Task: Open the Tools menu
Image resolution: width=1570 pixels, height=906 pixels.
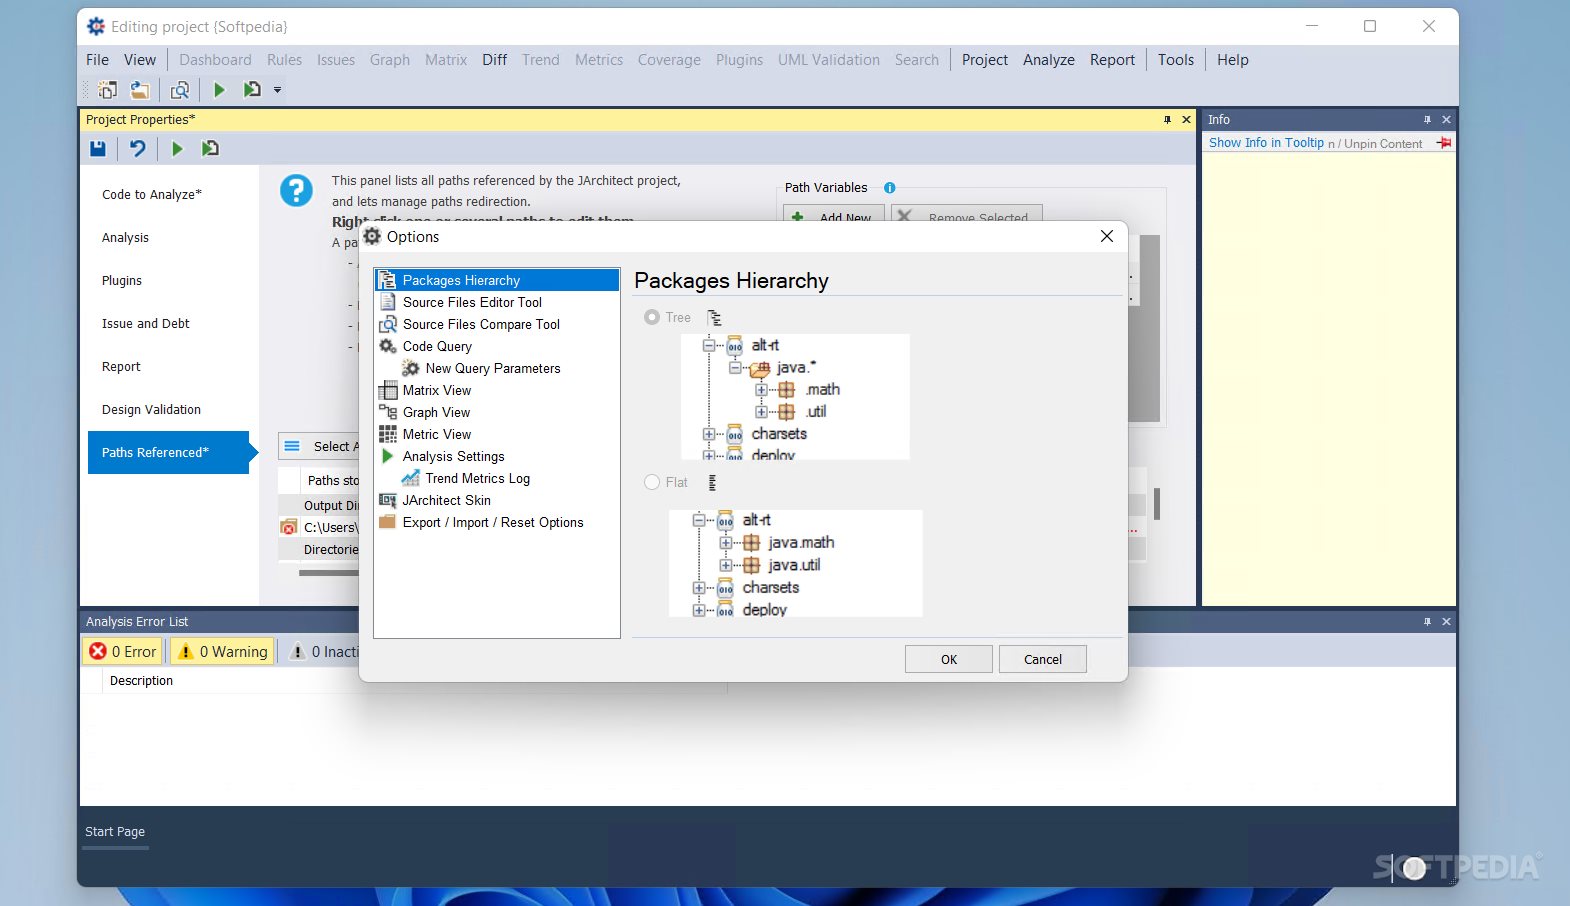Action: click(1176, 60)
